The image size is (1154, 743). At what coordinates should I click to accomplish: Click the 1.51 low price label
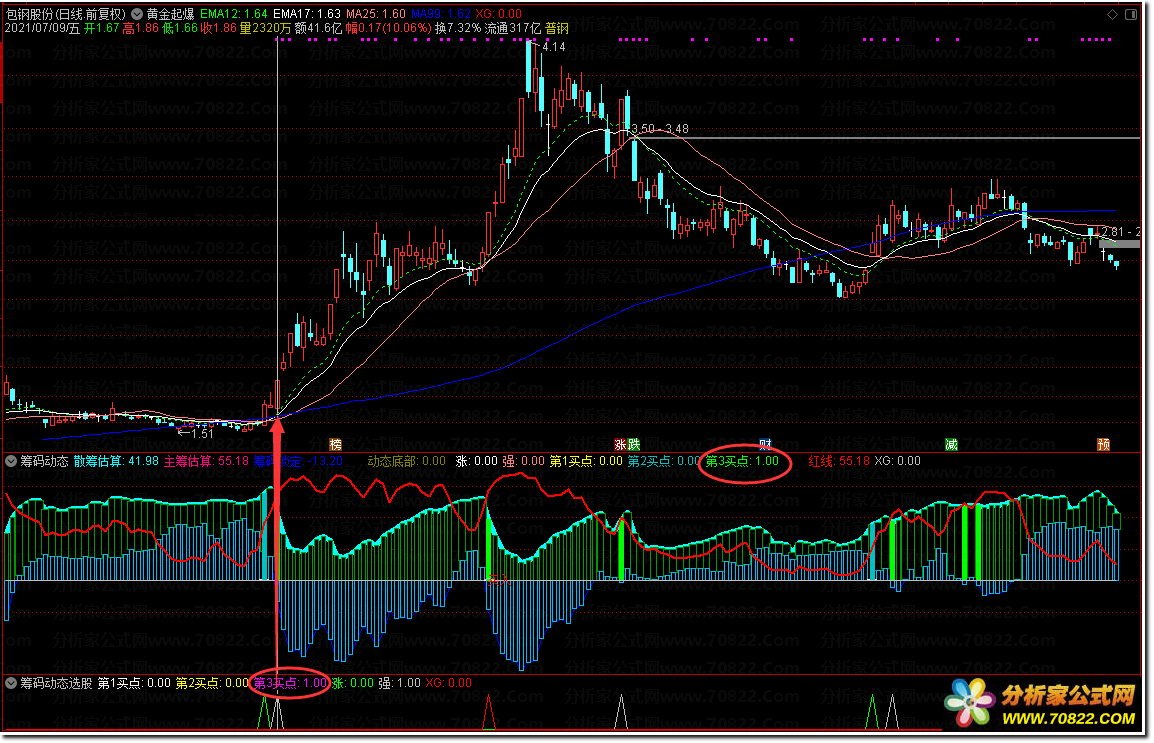202,434
